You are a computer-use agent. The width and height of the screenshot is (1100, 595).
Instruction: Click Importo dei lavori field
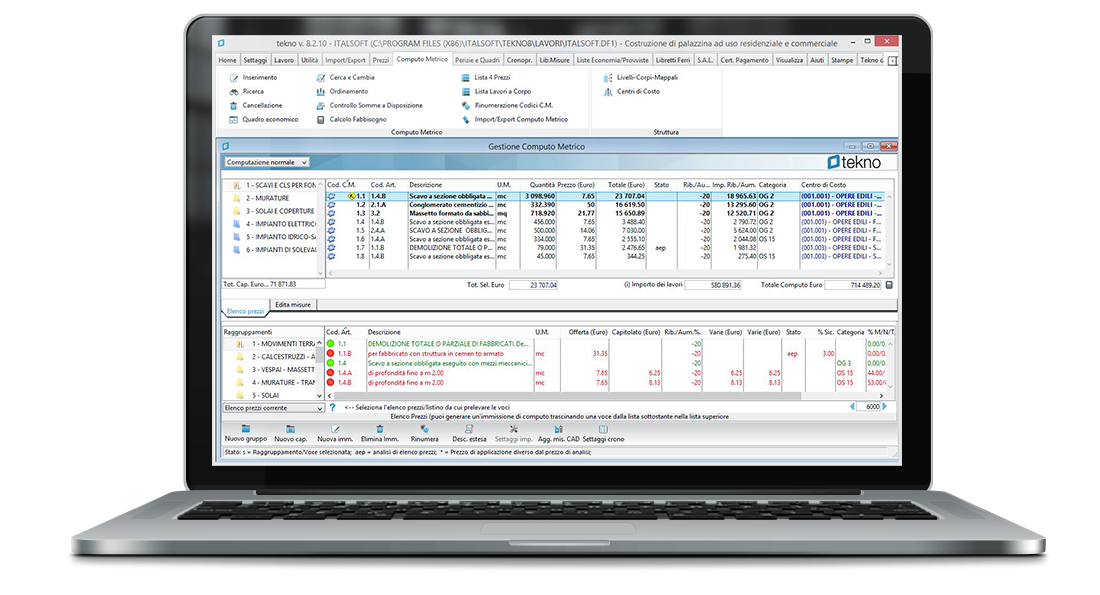[x=713, y=286]
